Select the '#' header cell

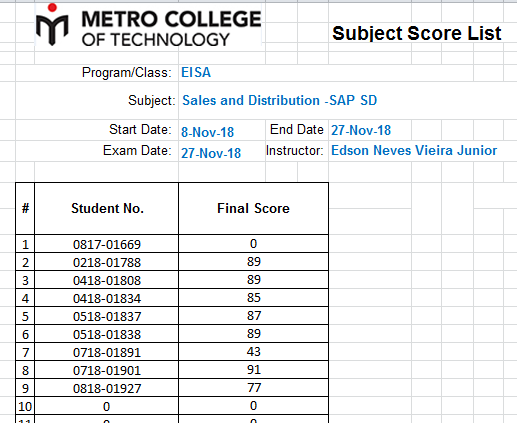click(x=25, y=208)
